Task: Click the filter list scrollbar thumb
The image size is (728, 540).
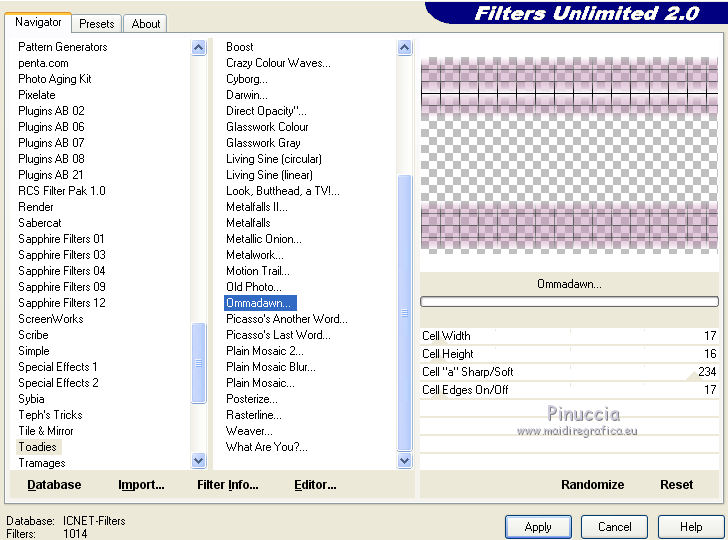Action: (x=405, y=312)
